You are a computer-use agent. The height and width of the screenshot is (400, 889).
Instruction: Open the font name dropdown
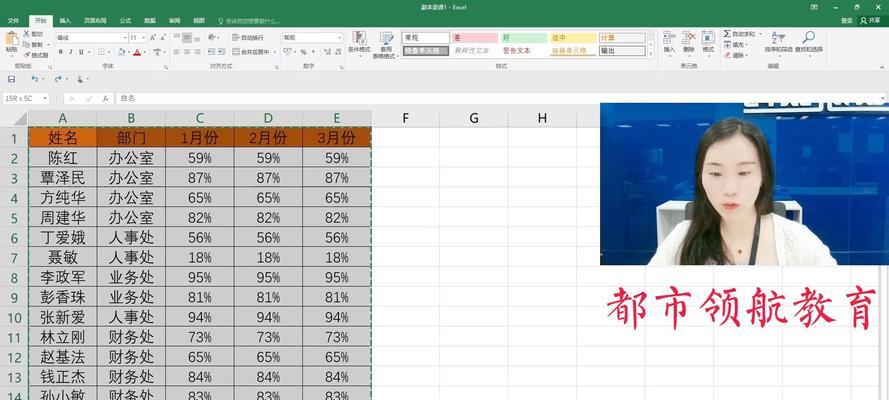tap(125, 38)
